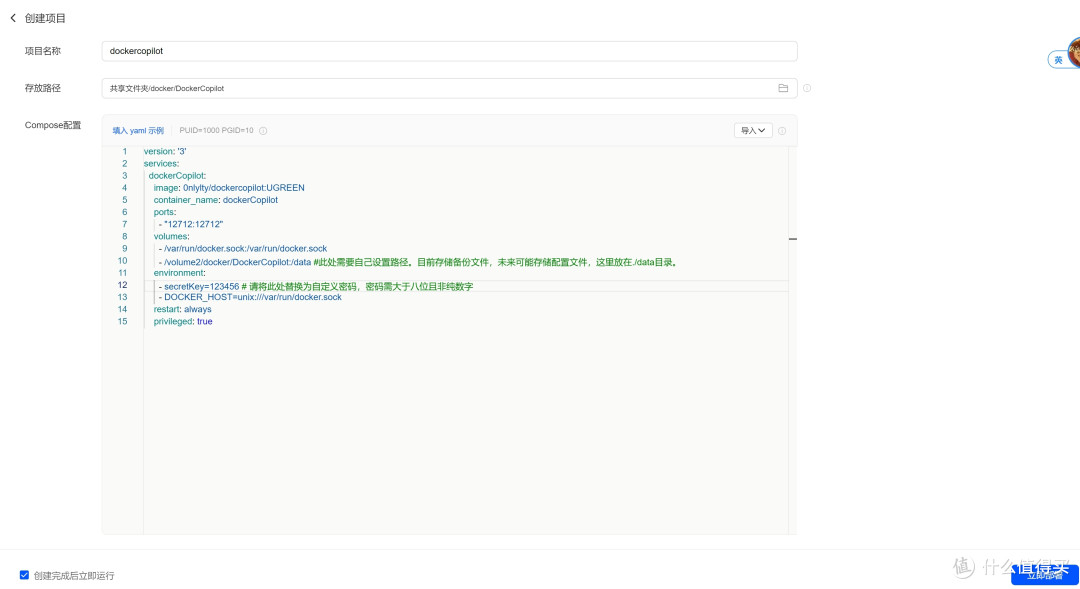Click 填入 yaml 示例 link
The image size is (1080, 589).
coord(138,131)
